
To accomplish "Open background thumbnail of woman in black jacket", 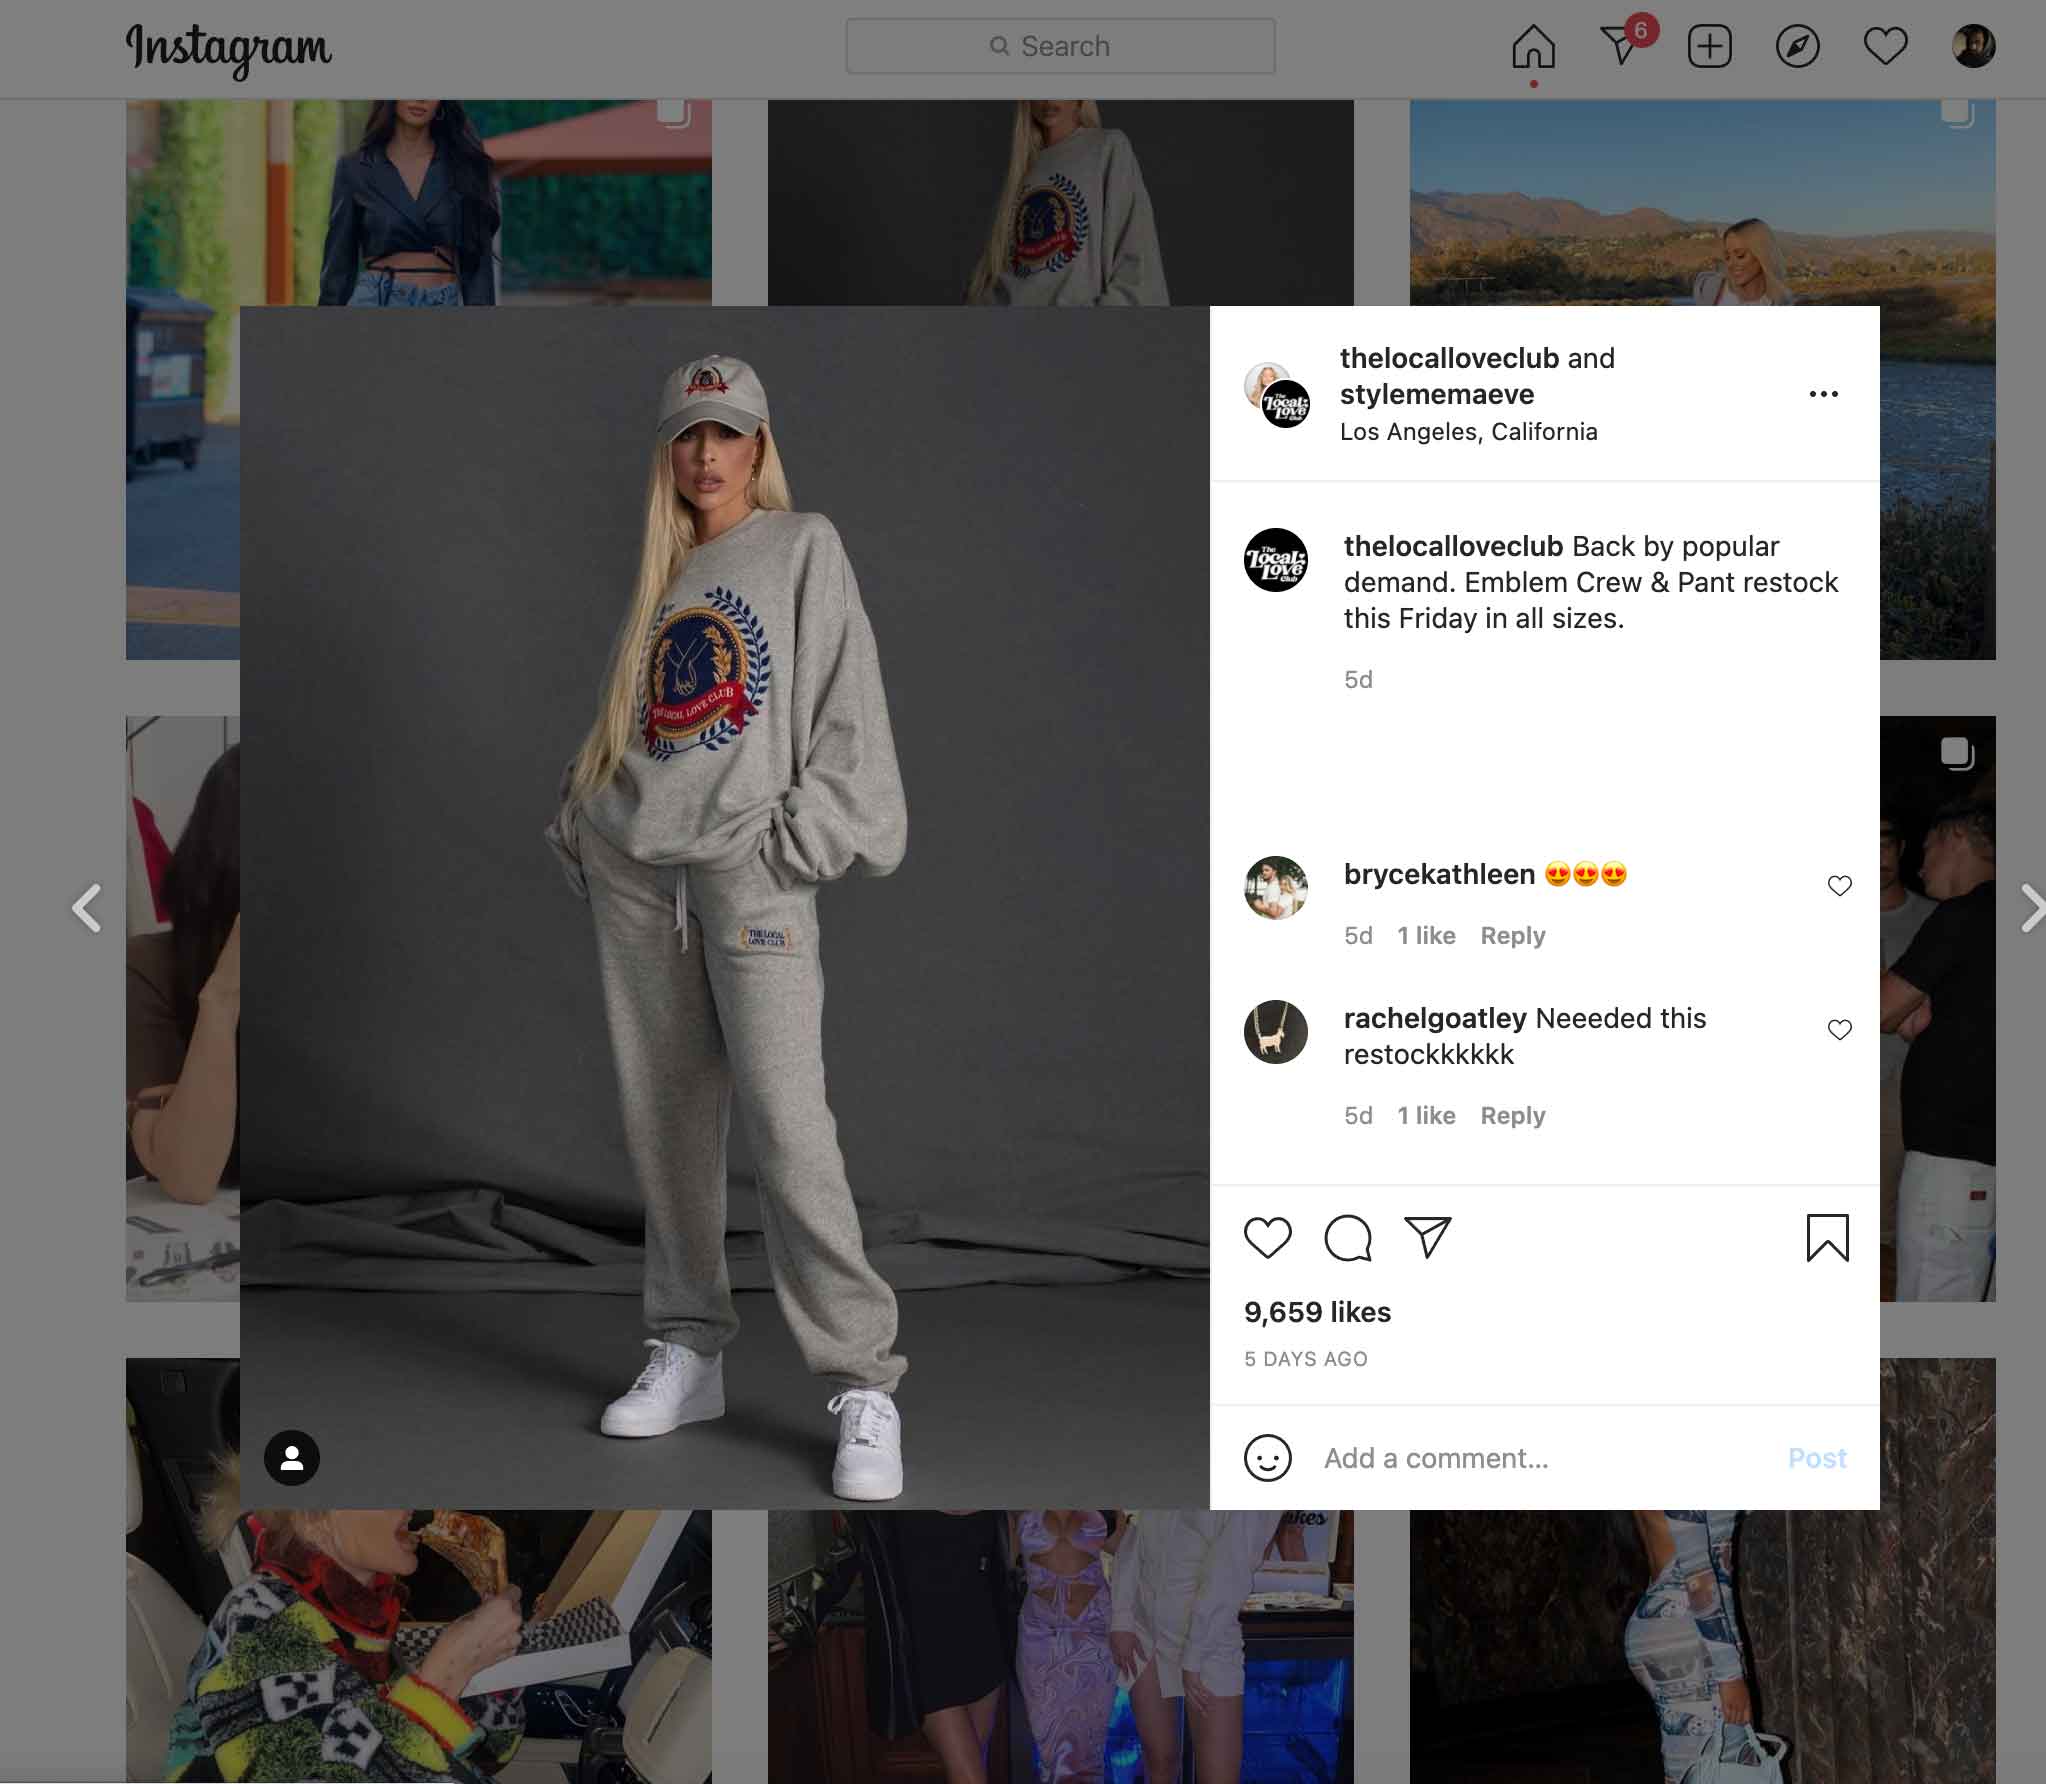I will (418, 203).
